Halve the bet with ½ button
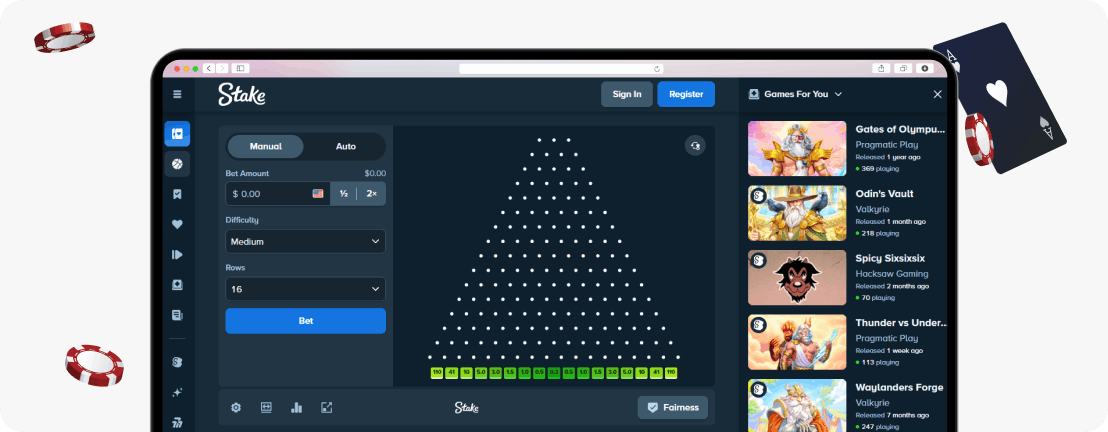Screen dimensions: 1108x432 343,194
